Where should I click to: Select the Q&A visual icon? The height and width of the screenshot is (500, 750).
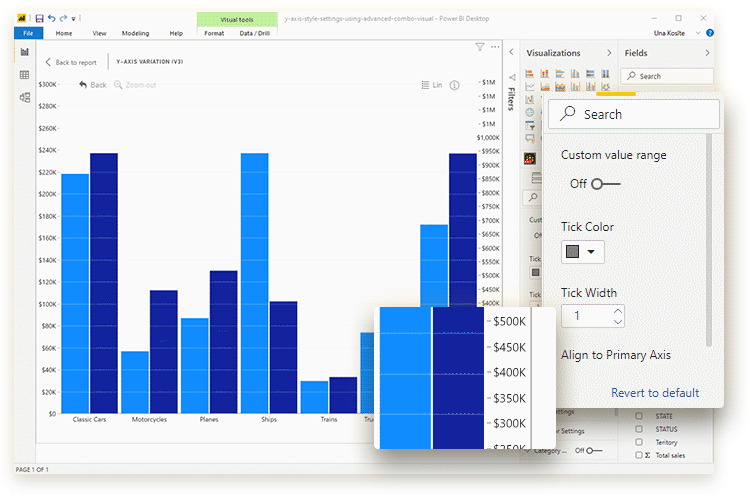pos(530,139)
